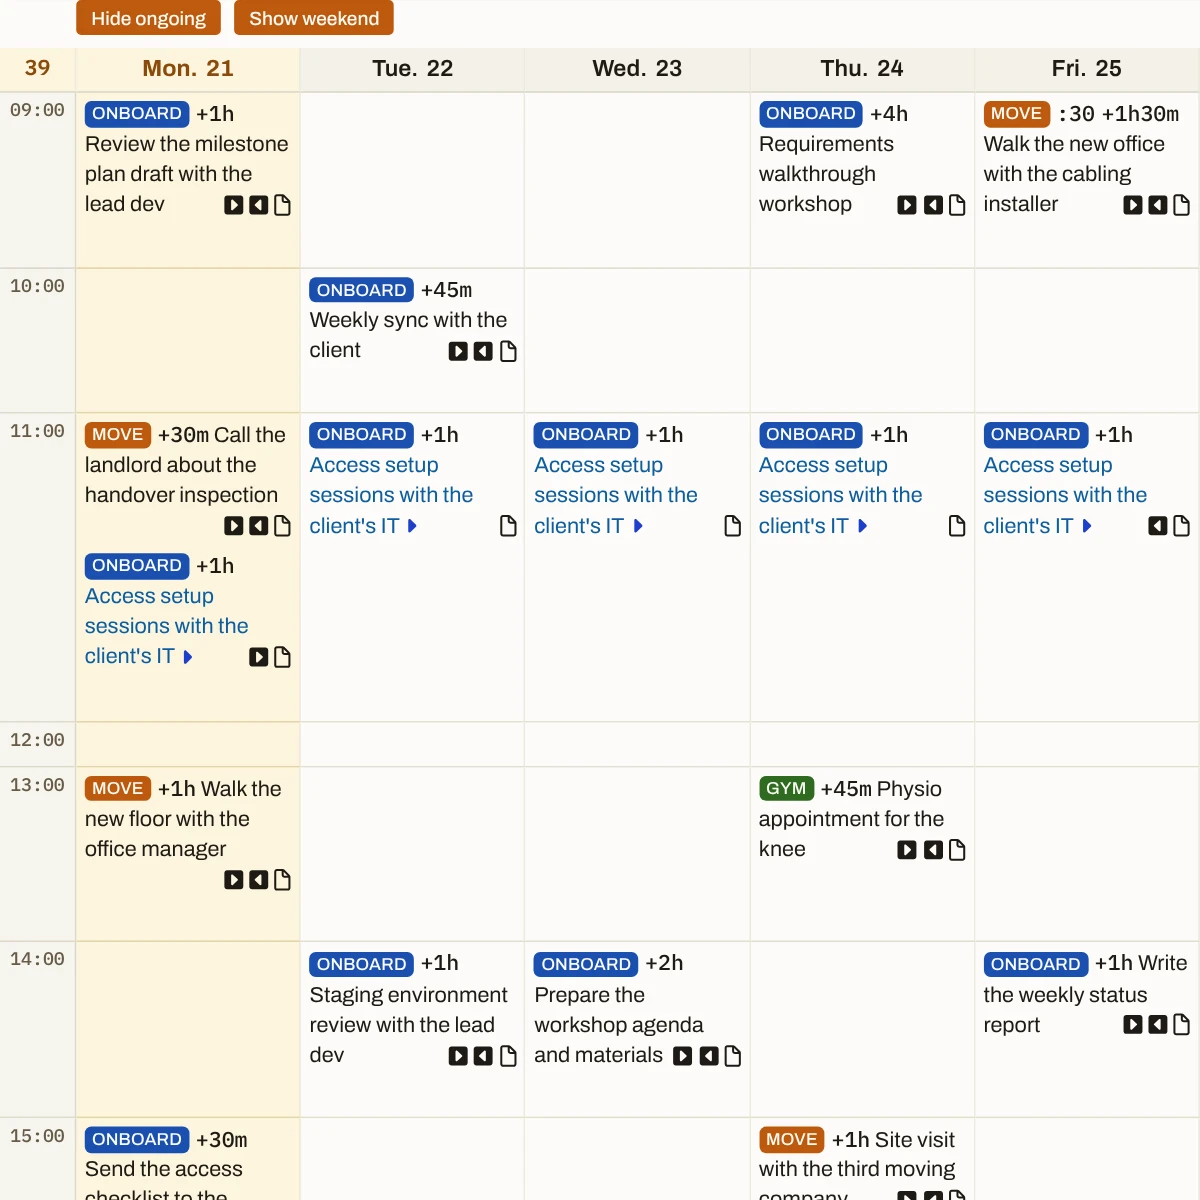Expand Thursday's Access setup blue triangle
Image resolution: width=1200 pixels, height=1200 pixels.
(x=863, y=526)
